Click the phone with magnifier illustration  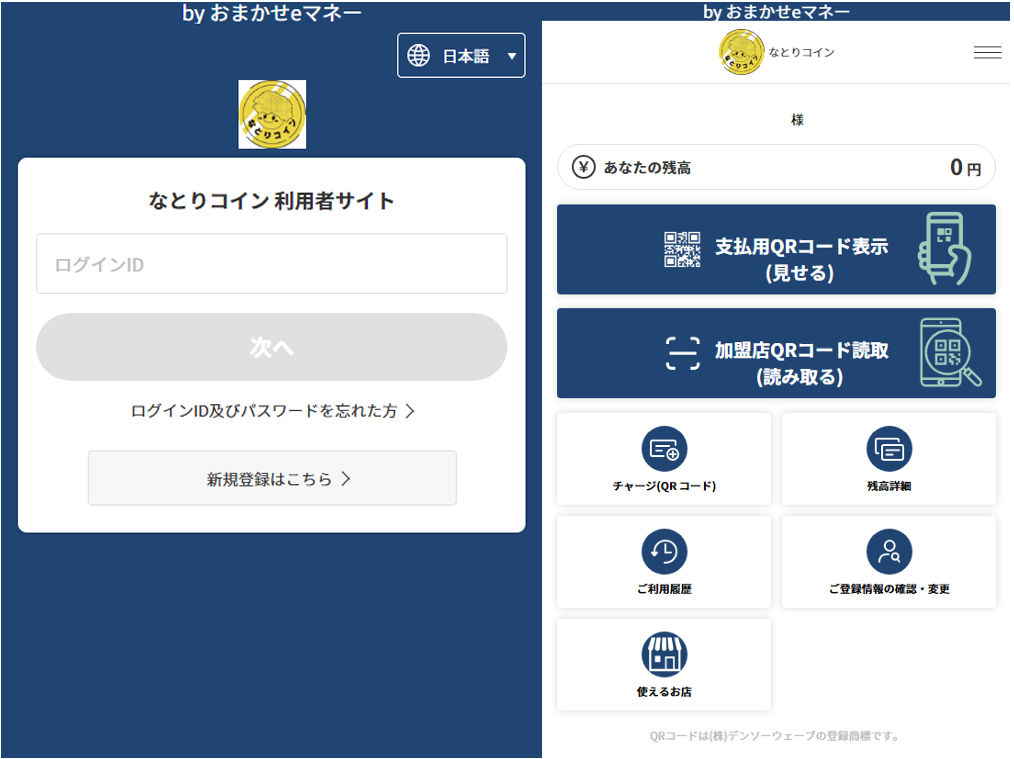(950, 353)
